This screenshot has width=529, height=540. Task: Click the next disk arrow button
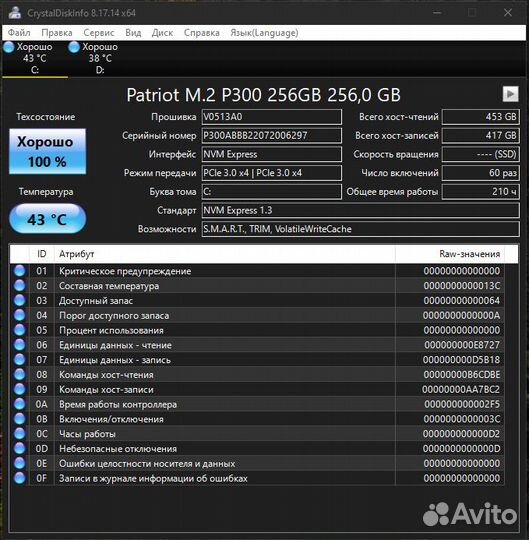point(510,94)
